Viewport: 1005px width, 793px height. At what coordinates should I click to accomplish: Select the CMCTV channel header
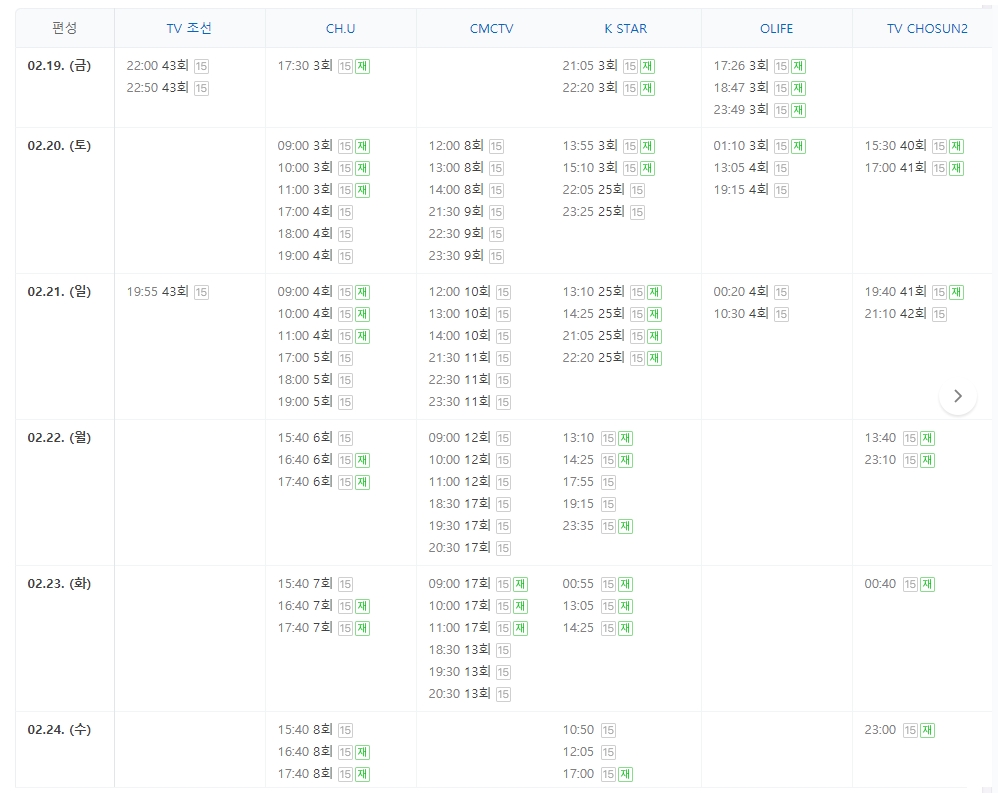[492, 29]
